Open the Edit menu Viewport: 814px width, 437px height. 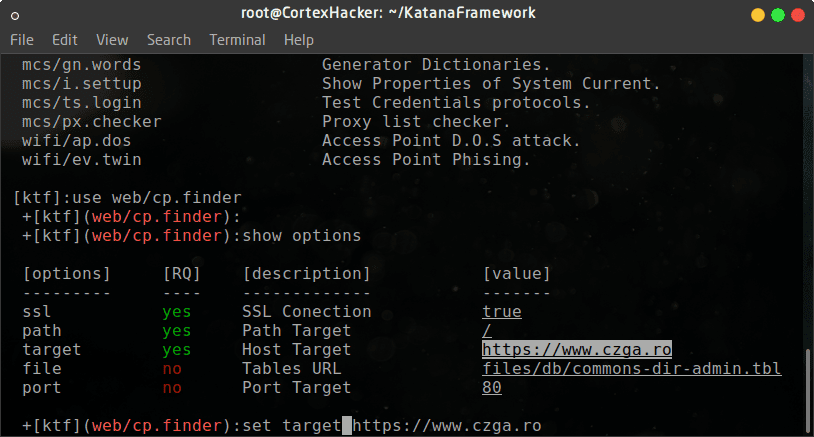[64, 40]
